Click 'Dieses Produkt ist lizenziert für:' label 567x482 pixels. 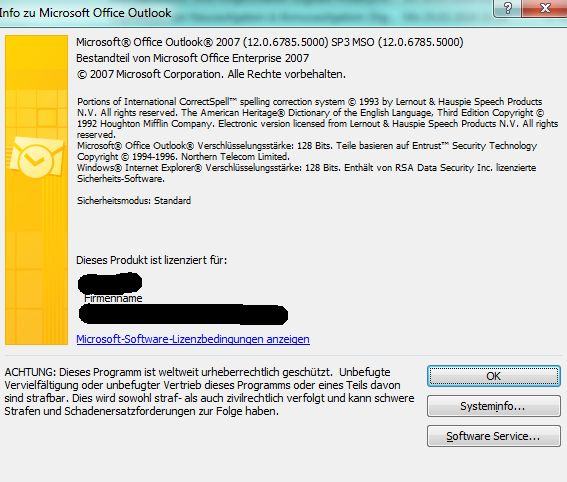[x=152, y=260]
